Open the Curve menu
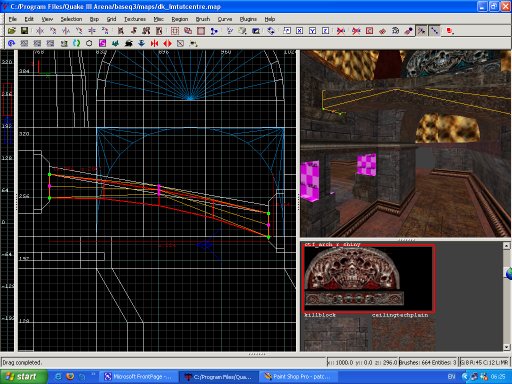 point(225,19)
